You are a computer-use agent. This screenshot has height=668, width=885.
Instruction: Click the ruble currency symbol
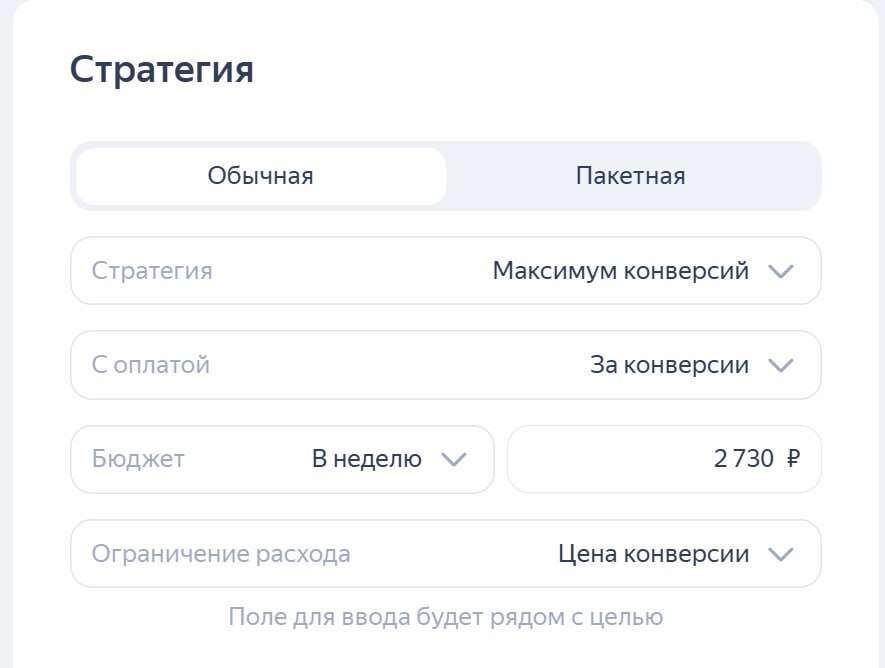pyautogui.click(x=793, y=459)
